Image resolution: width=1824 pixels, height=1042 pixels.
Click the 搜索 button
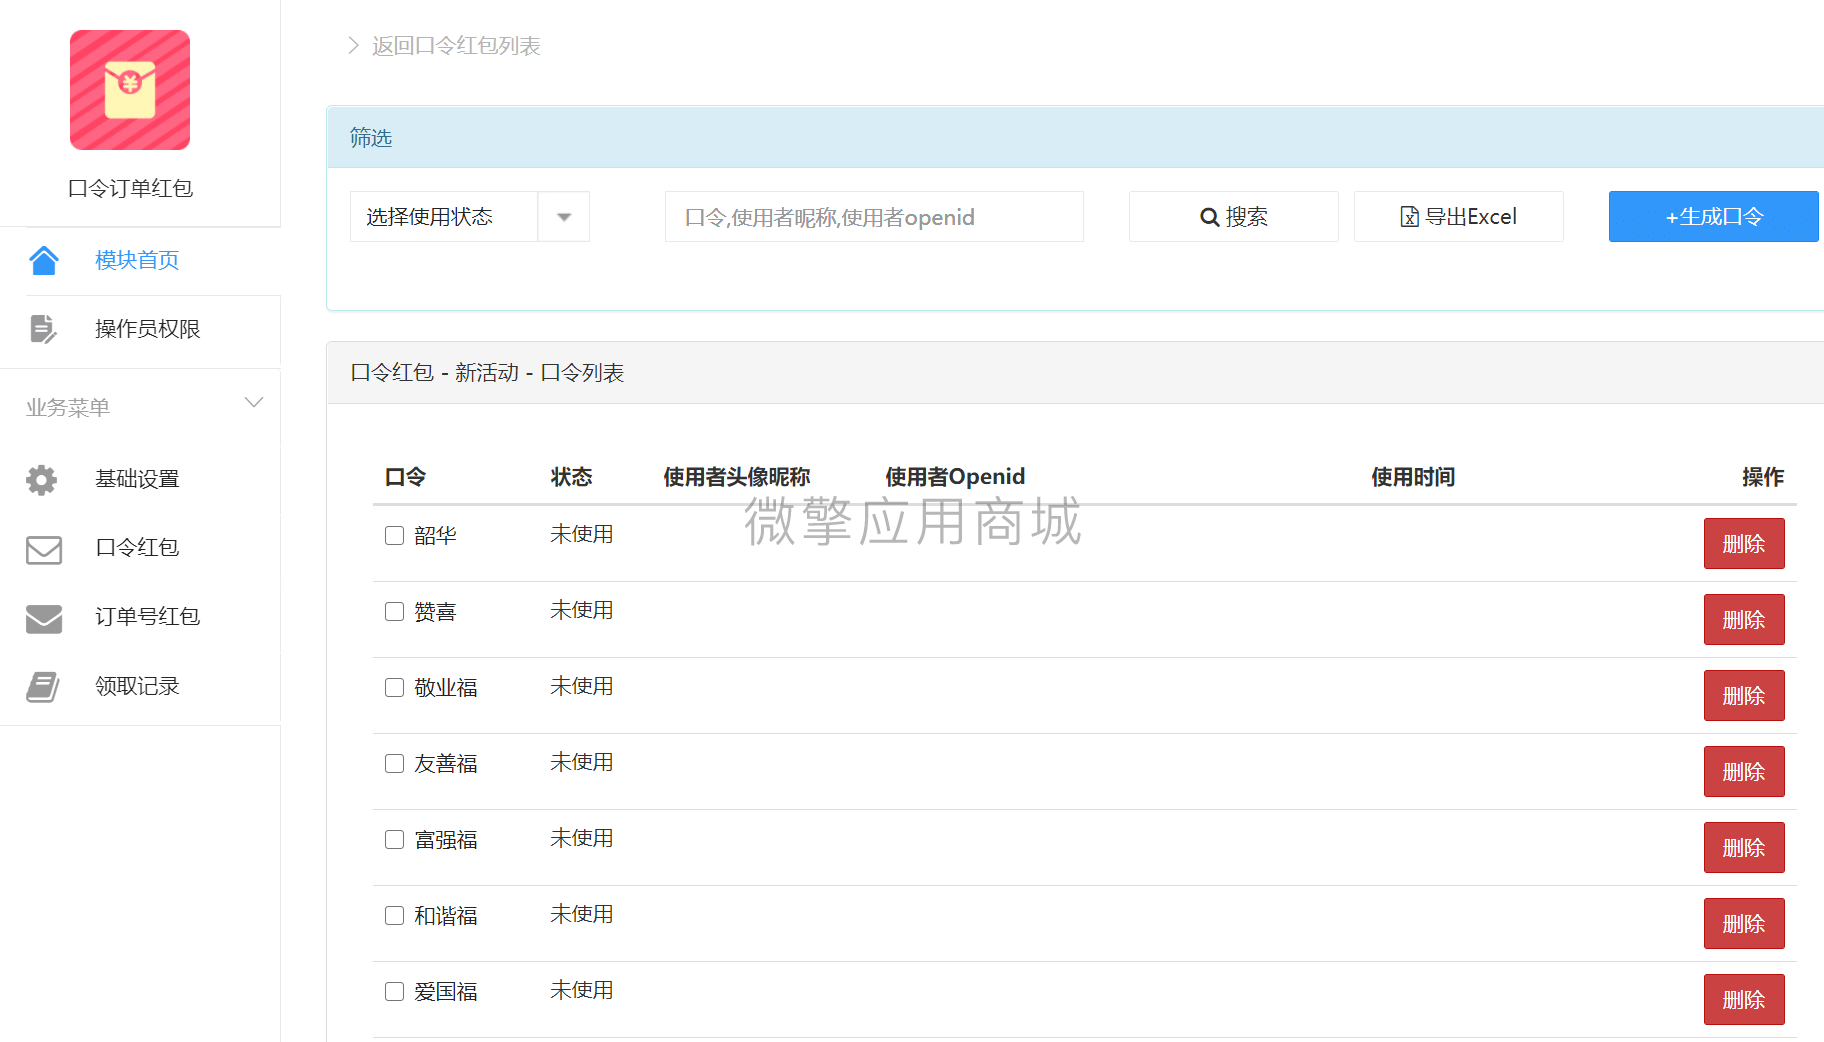1234,217
